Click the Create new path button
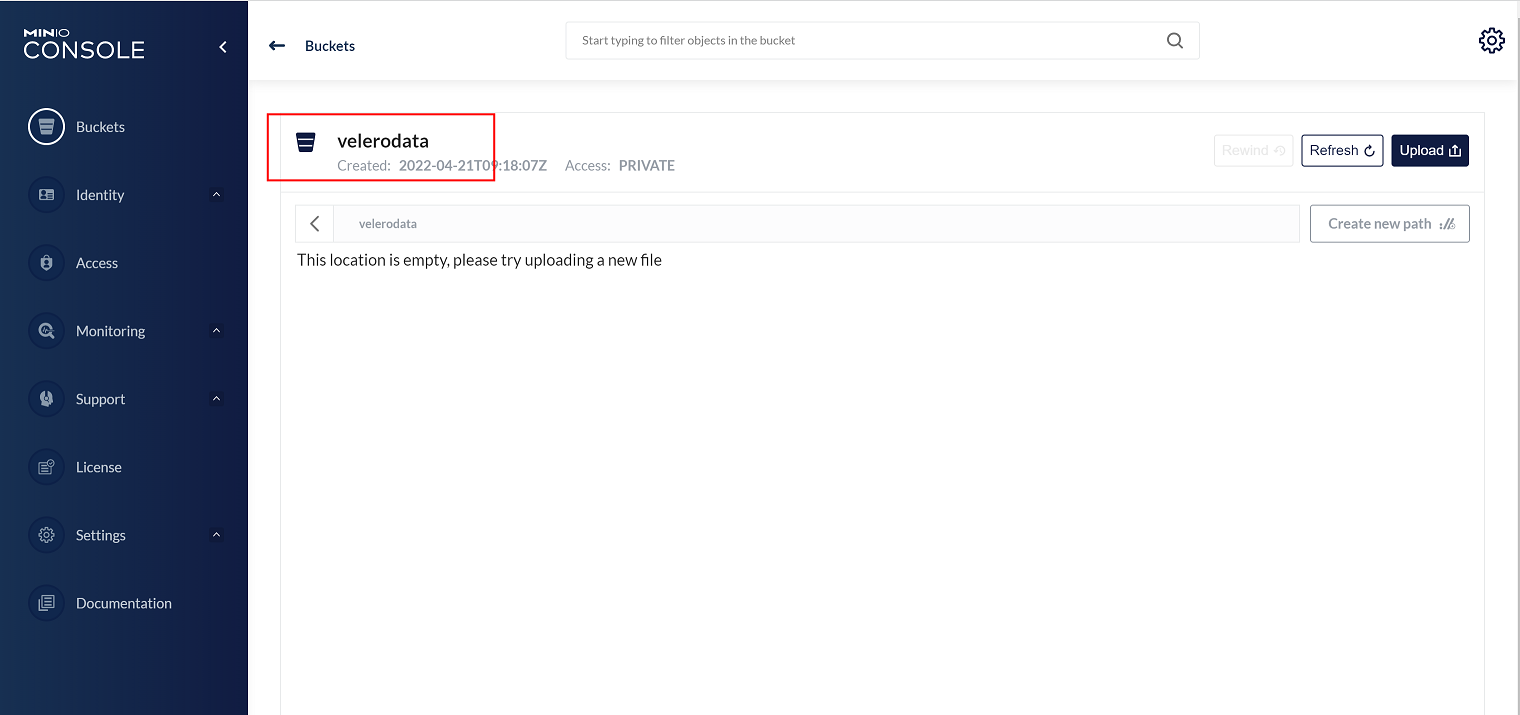Screen dimensions: 1520x715 [1389, 224]
